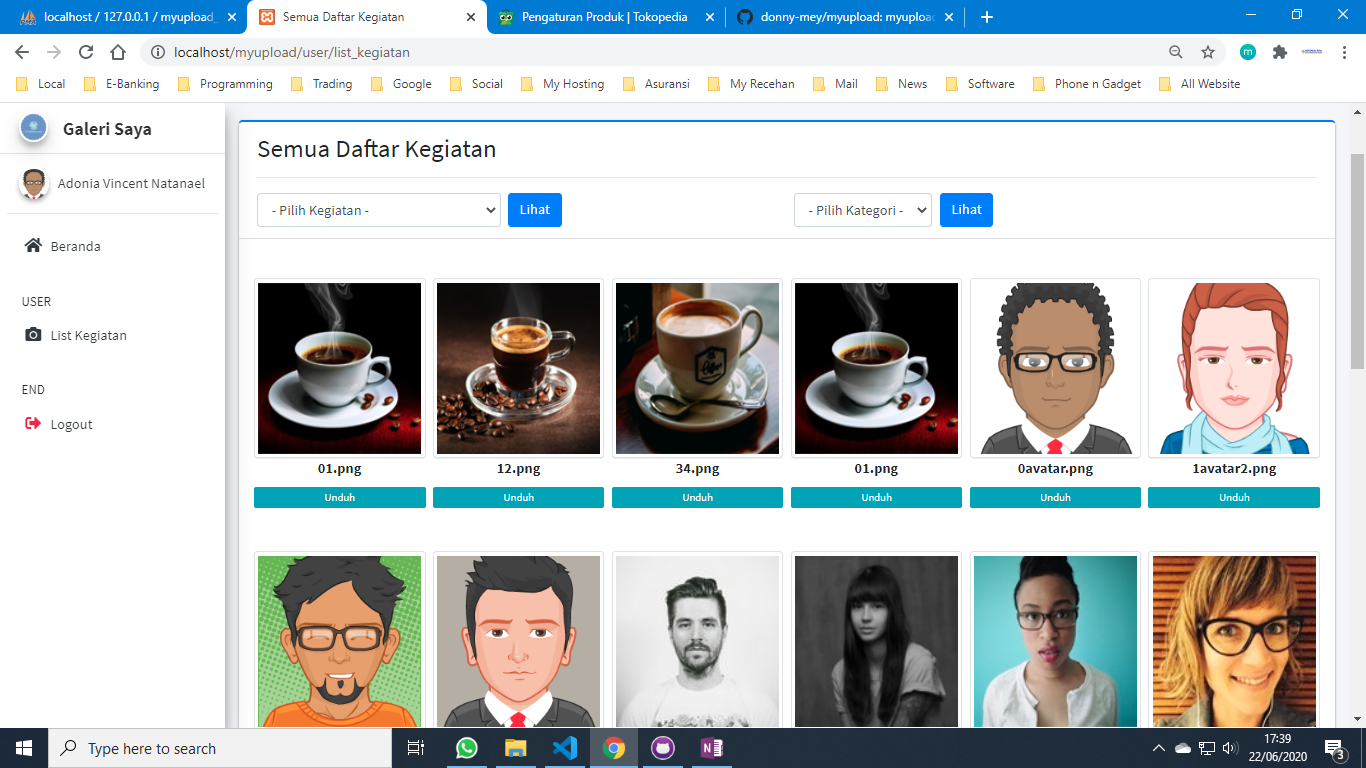Click the camera icon beside List Kegiatan
The height and width of the screenshot is (768, 1366).
[33, 335]
